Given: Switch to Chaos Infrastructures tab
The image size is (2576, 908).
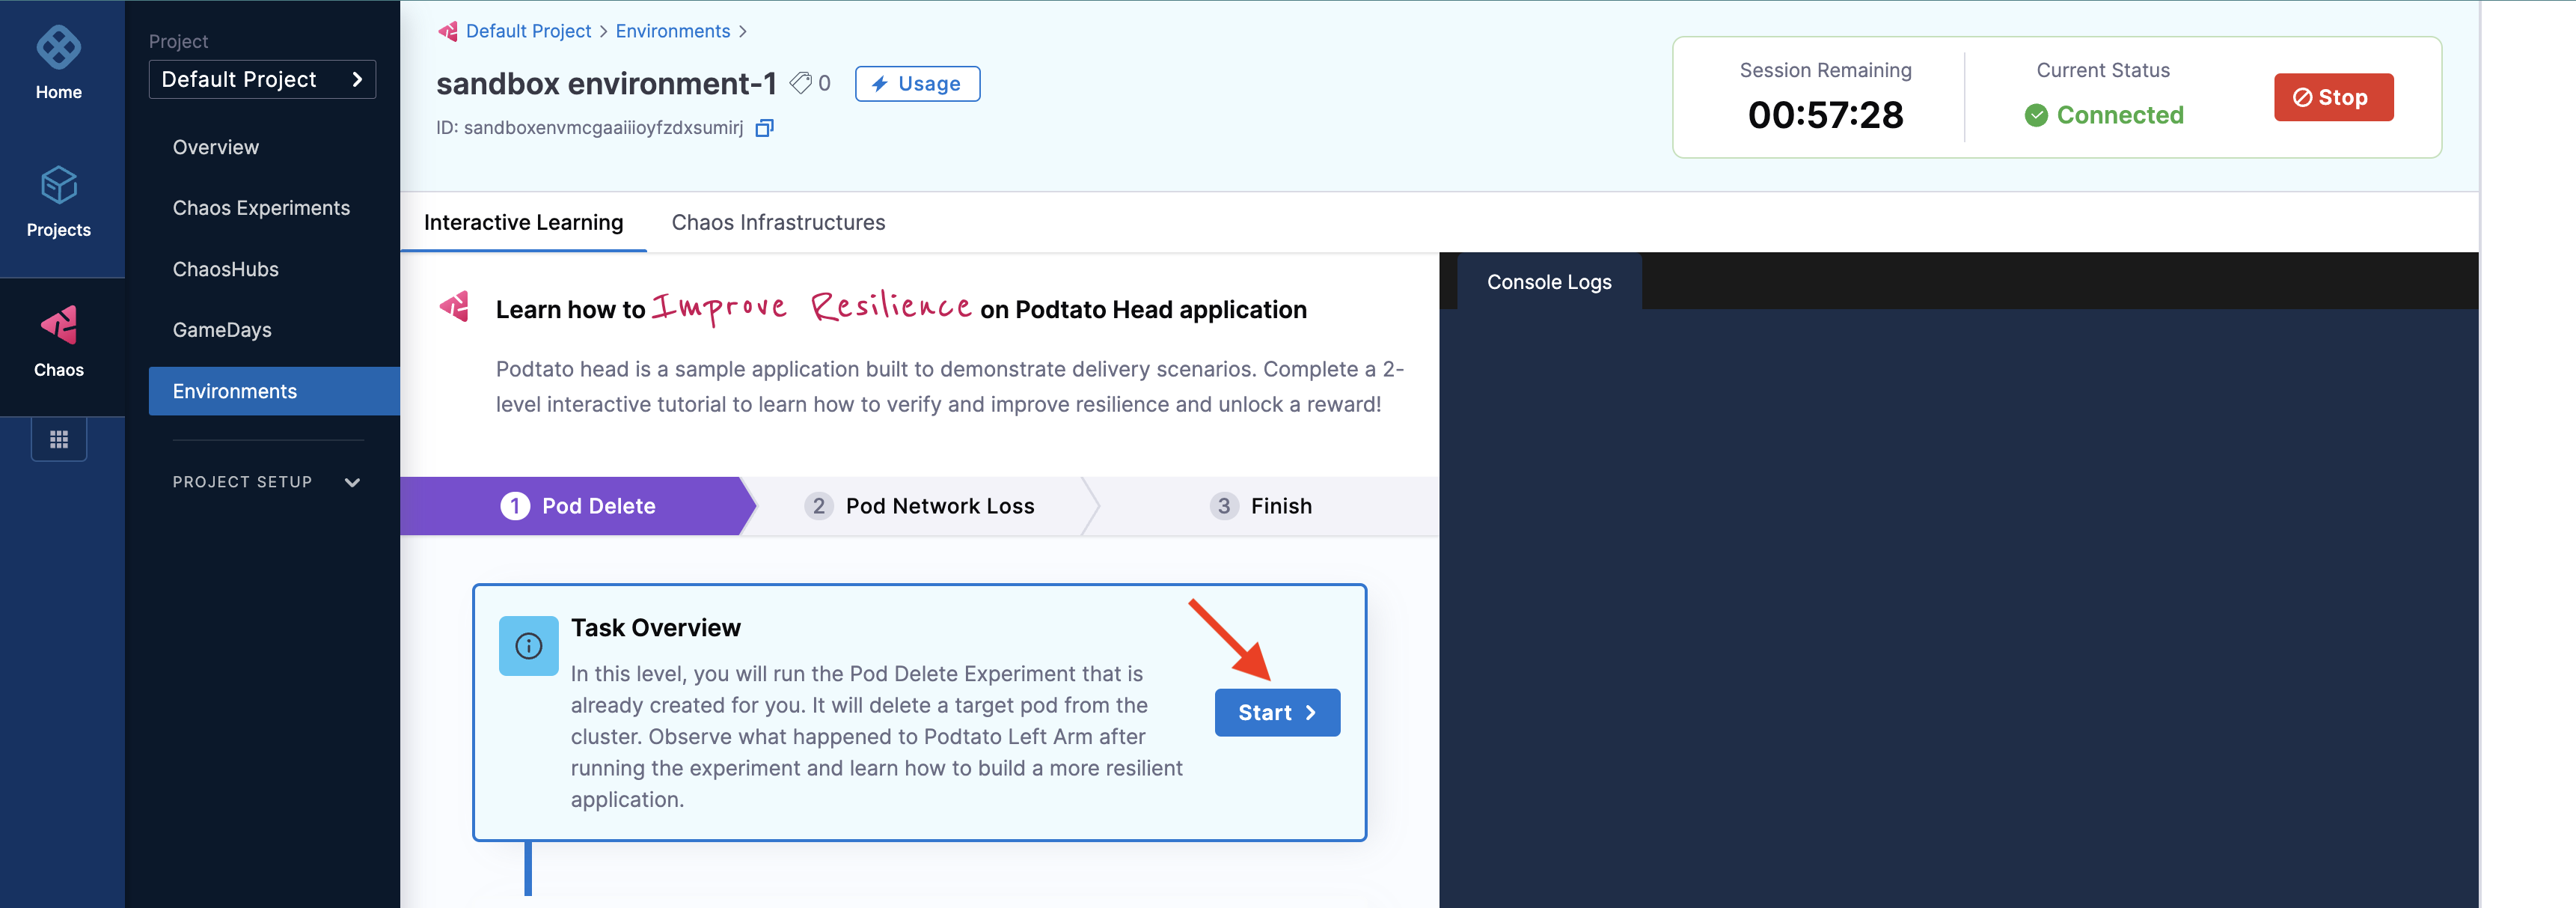Looking at the screenshot, I should (x=778, y=222).
